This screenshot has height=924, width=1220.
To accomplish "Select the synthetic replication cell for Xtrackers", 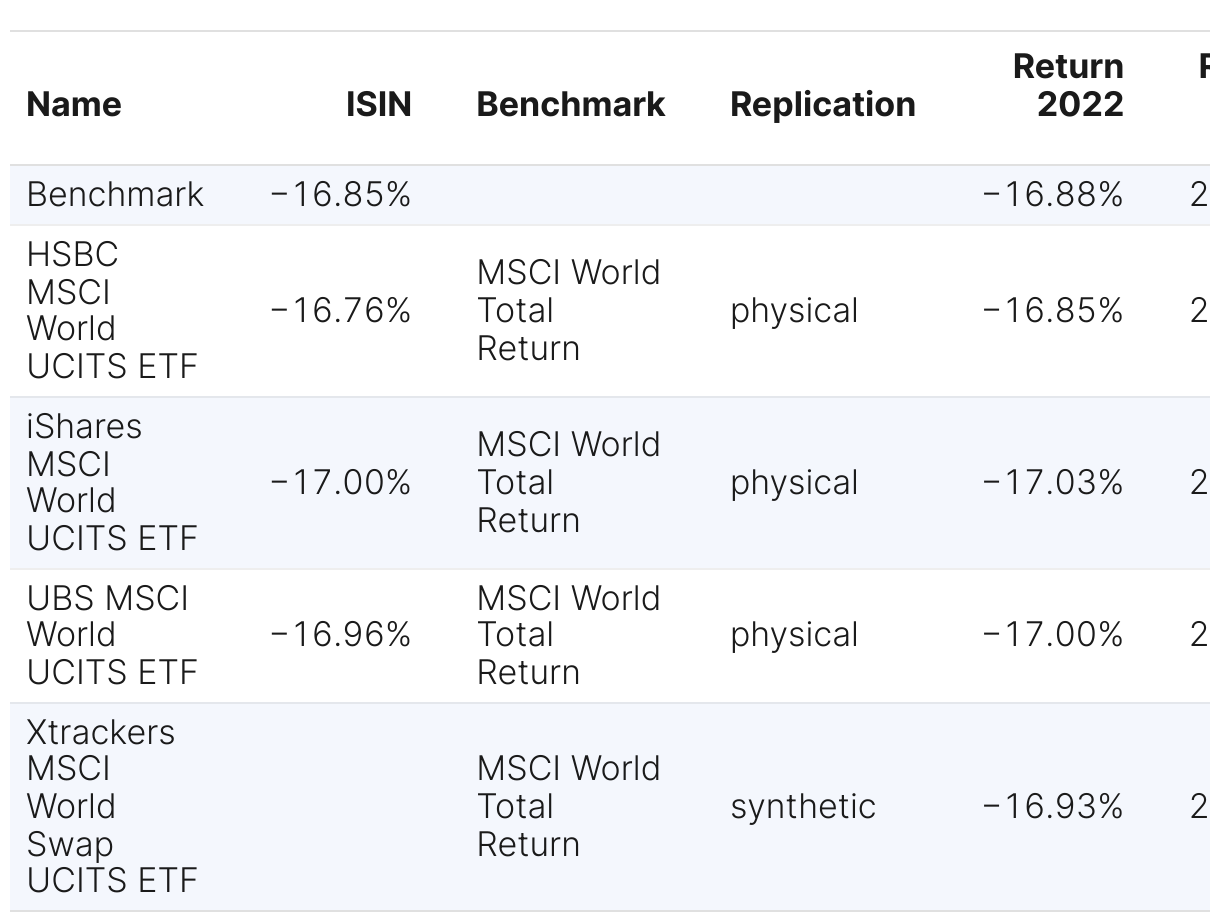I will (x=803, y=807).
